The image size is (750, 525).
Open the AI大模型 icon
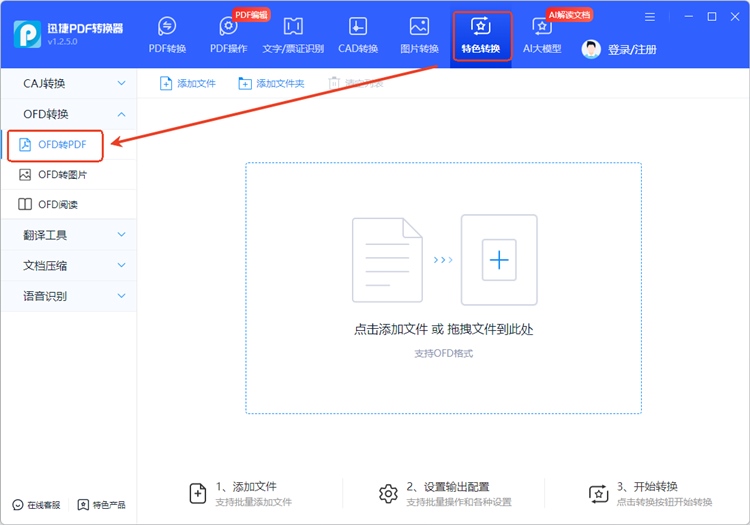coord(542,26)
